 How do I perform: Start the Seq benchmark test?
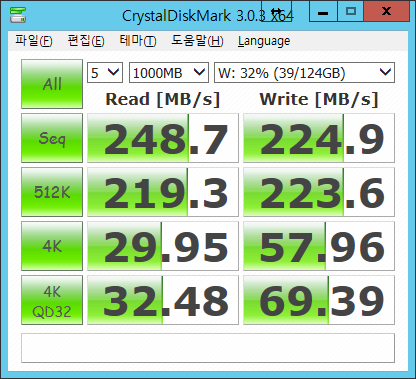point(52,138)
